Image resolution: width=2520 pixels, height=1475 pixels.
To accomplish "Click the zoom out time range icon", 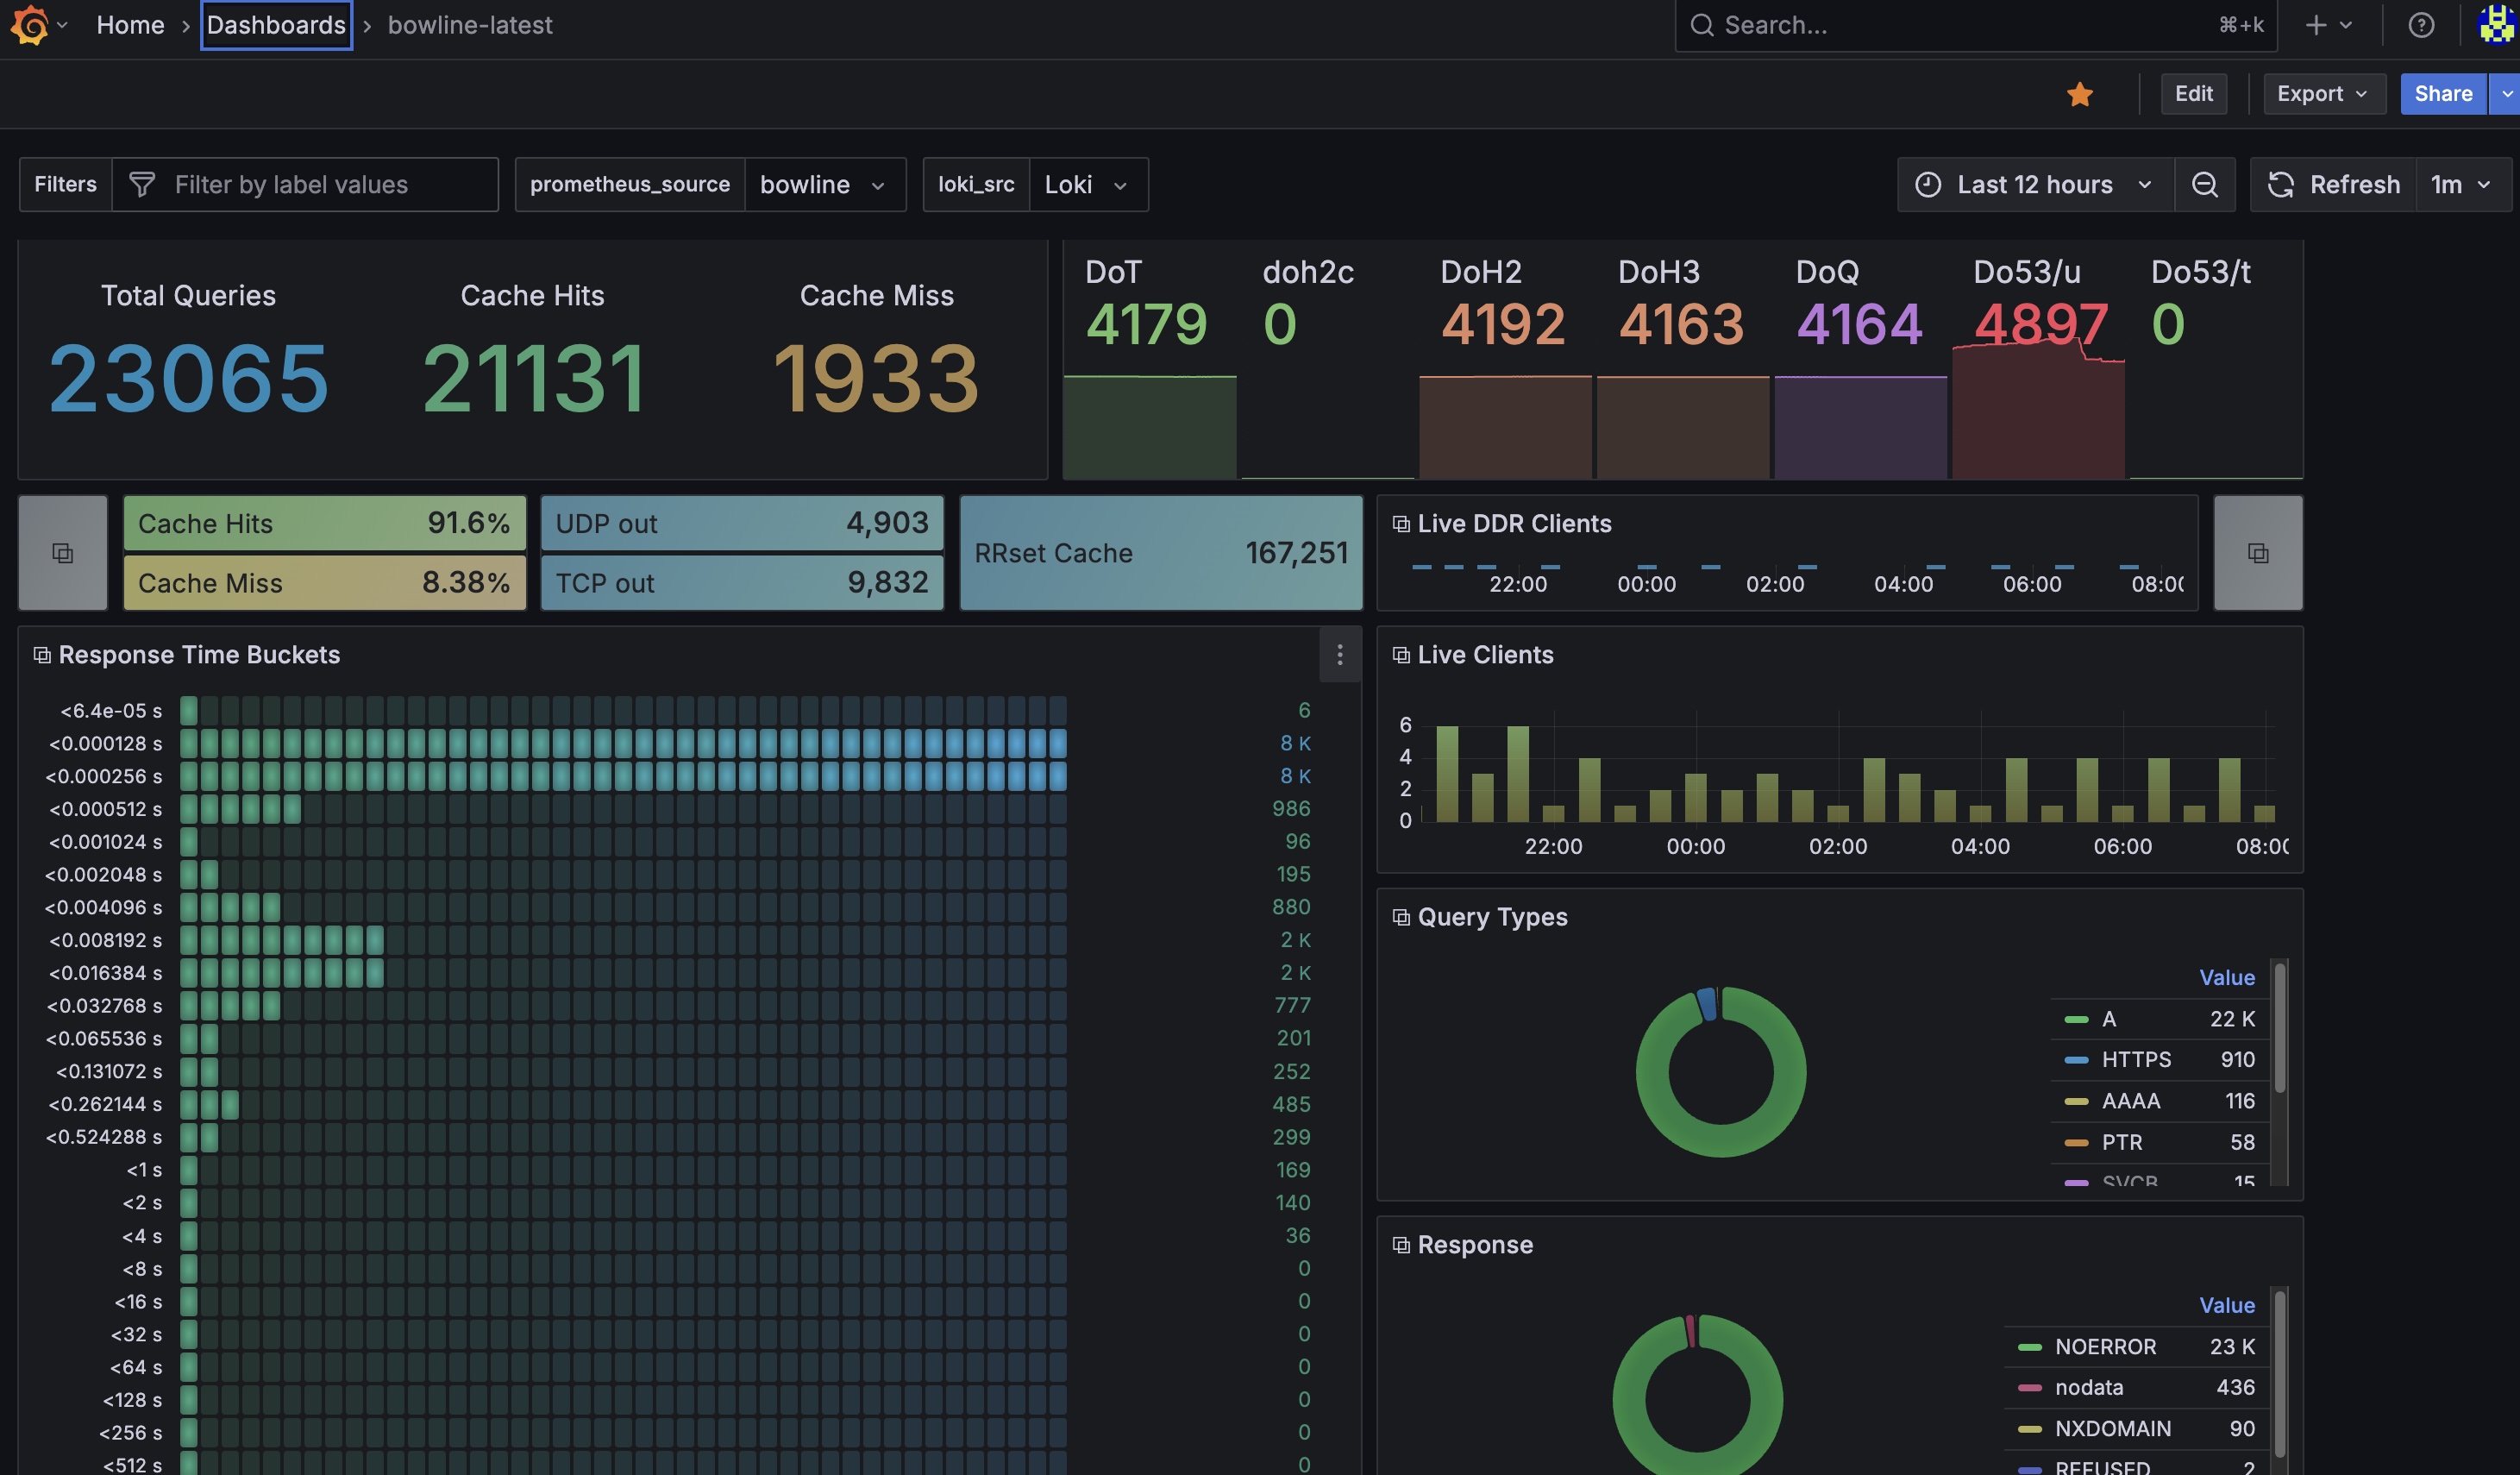I will click(x=2204, y=185).
